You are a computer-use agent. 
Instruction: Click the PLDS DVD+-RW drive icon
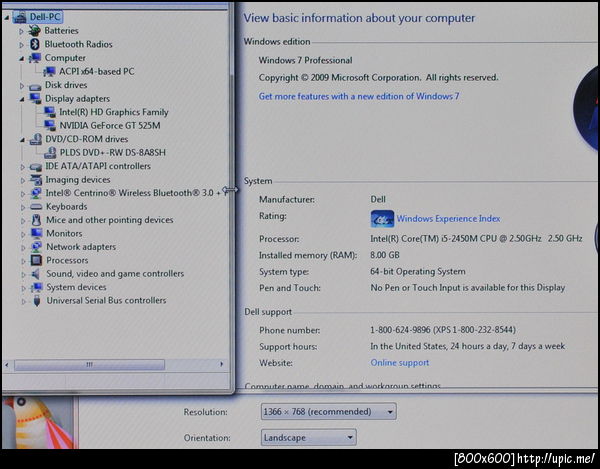point(50,152)
